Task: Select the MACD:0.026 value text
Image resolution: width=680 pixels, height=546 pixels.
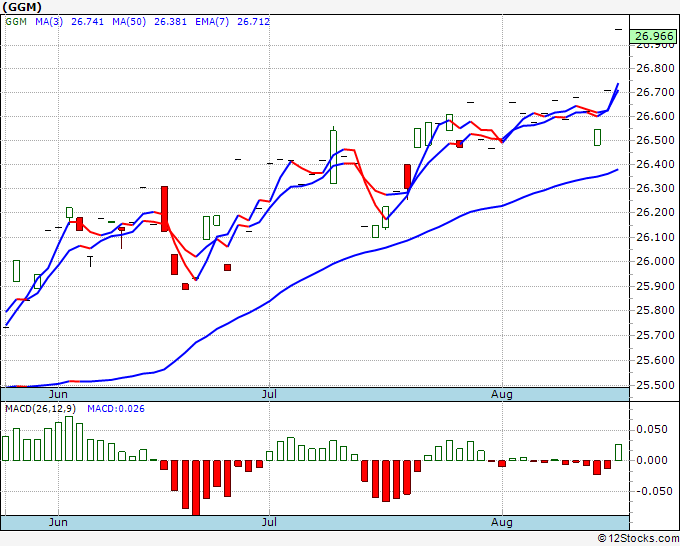Action: 116,409
